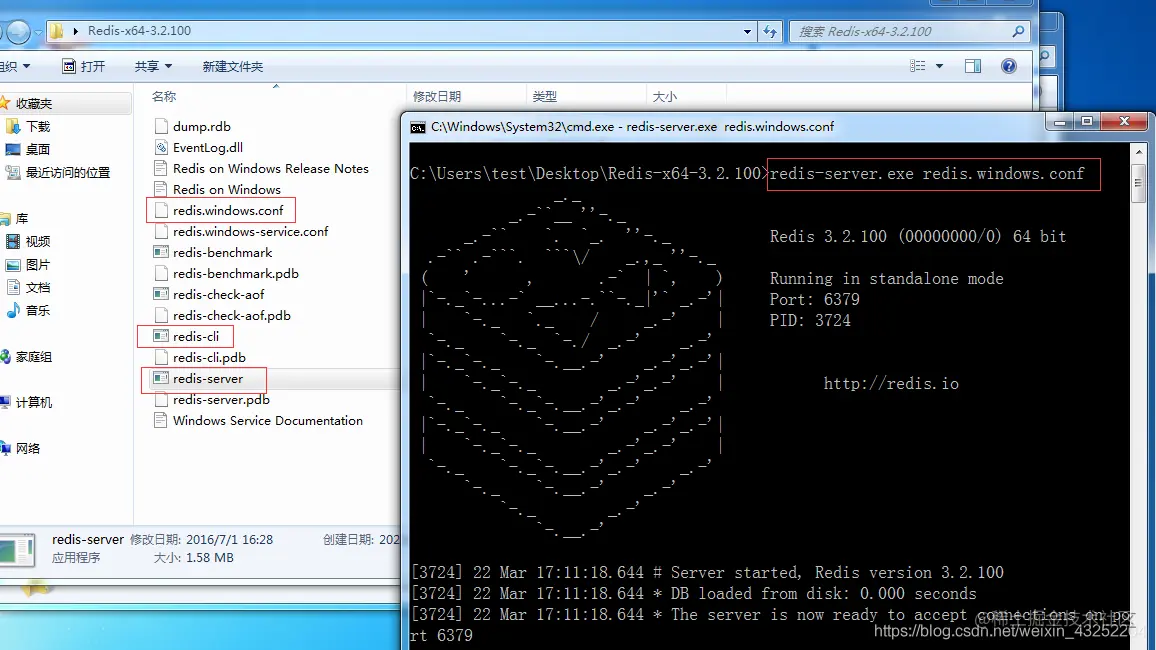Select the redis-benchmark.pdb file

tap(226, 273)
